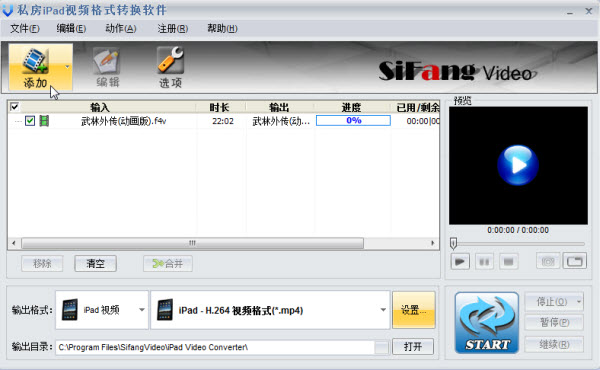Toggle the select-all checkbox in list header

14,107
